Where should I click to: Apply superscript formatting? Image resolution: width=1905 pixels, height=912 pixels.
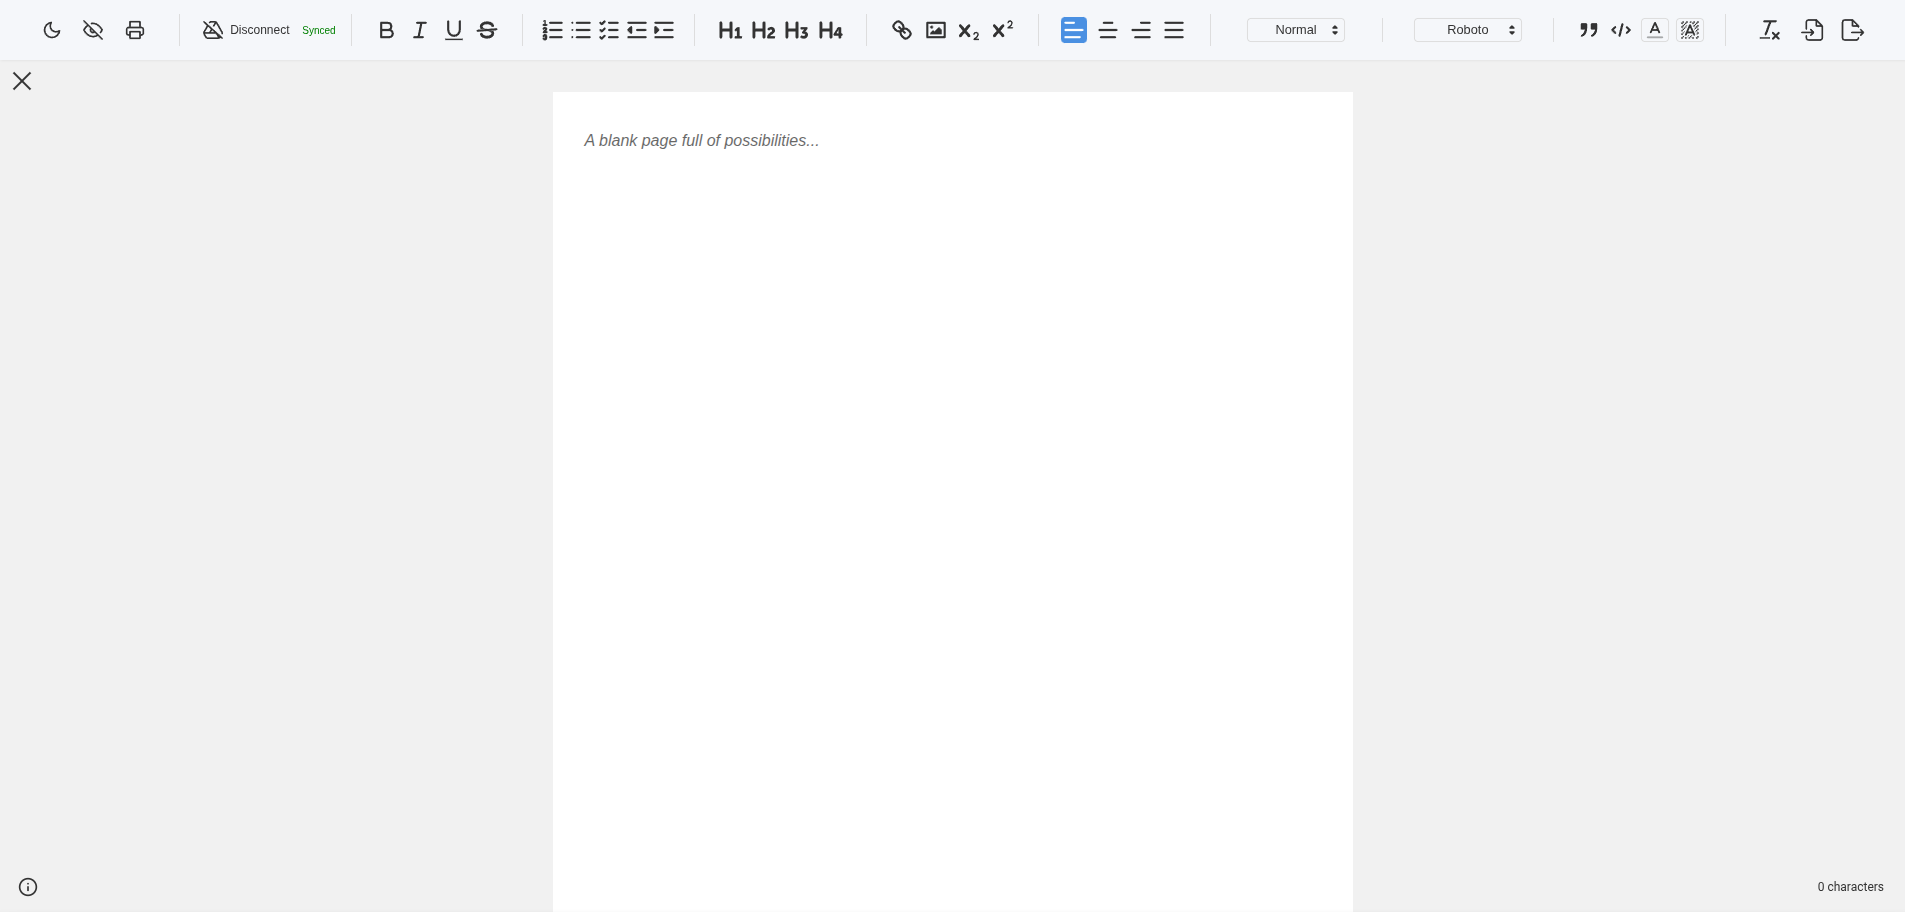point(1002,30)
